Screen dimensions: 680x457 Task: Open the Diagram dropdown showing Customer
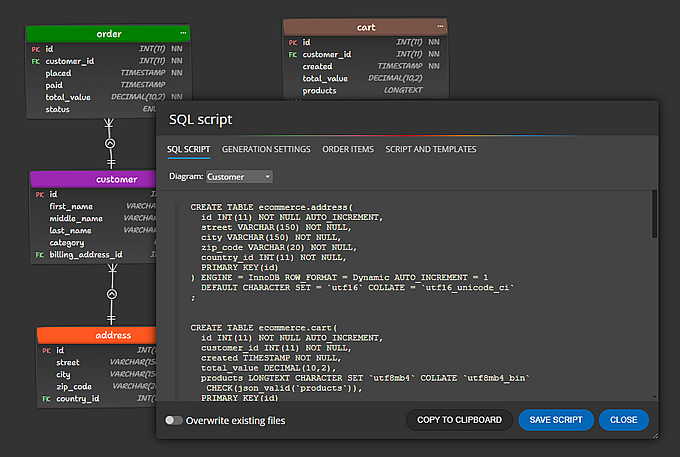coord(239,176)
